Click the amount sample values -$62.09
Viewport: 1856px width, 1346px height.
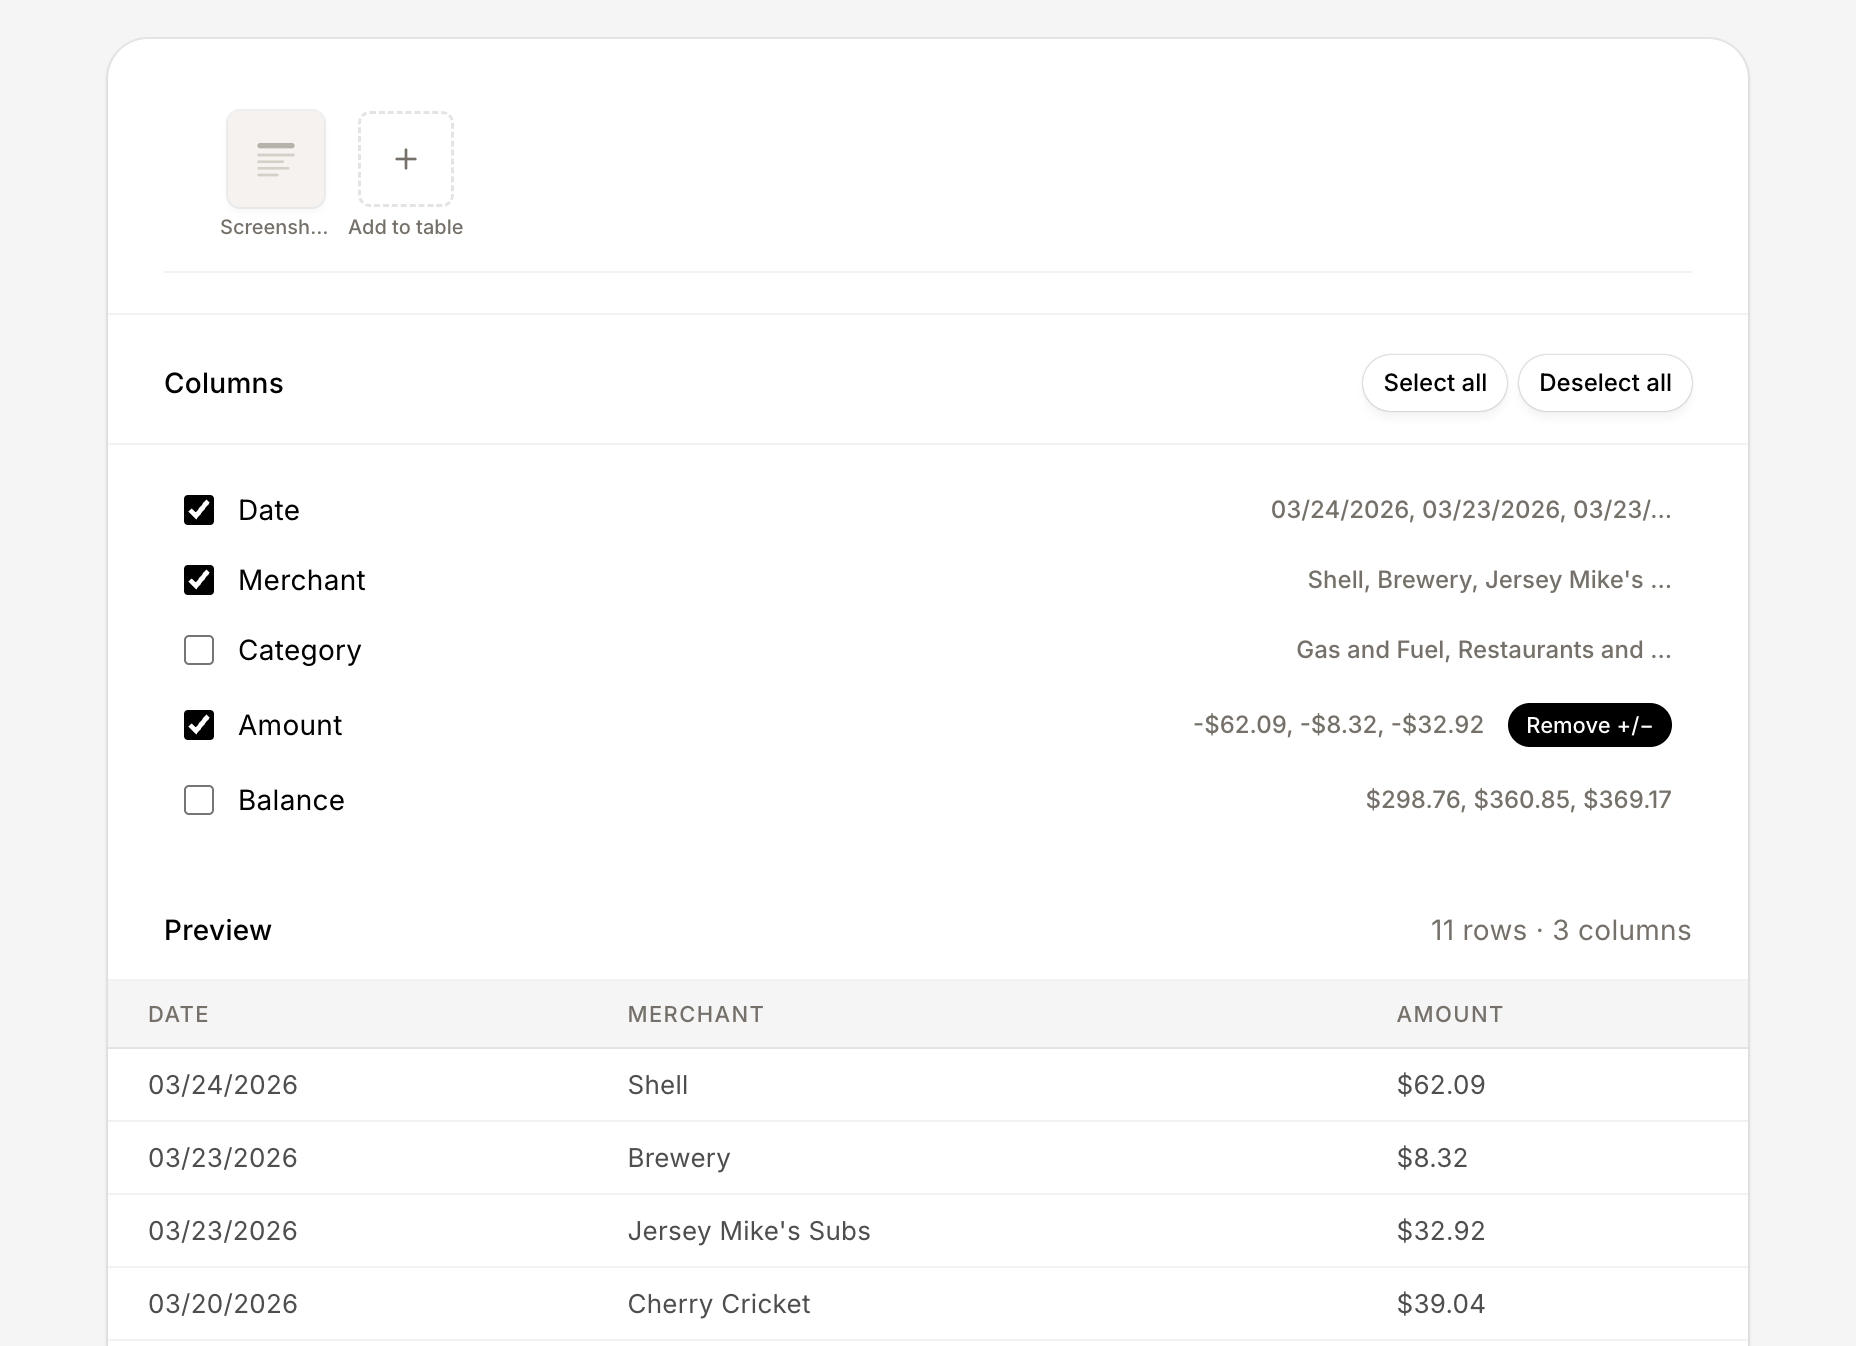point(1339,725)
